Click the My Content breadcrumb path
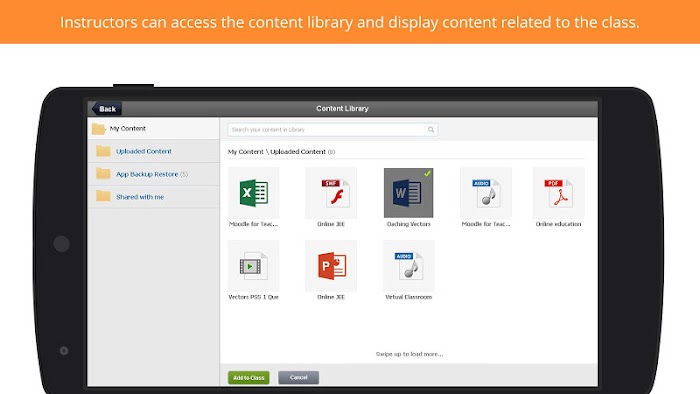Viewport: 700px width, 394px height. click(x=246, y=152)
